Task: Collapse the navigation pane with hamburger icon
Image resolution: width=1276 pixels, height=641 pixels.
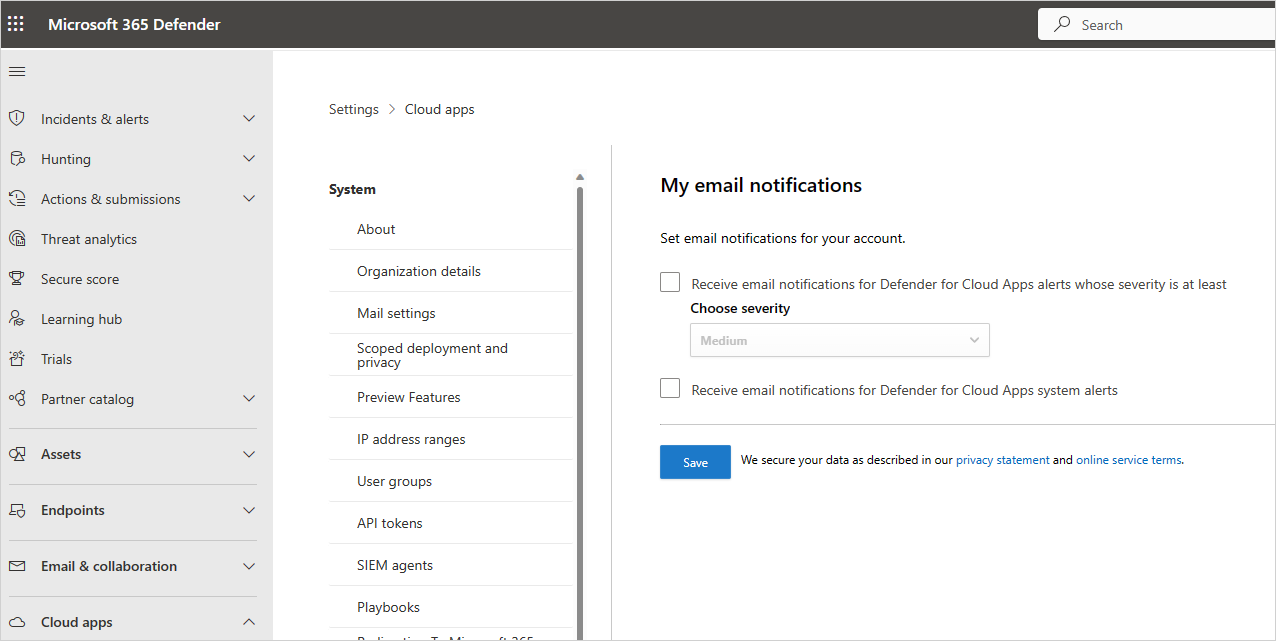Action: (x=16, y=71)
